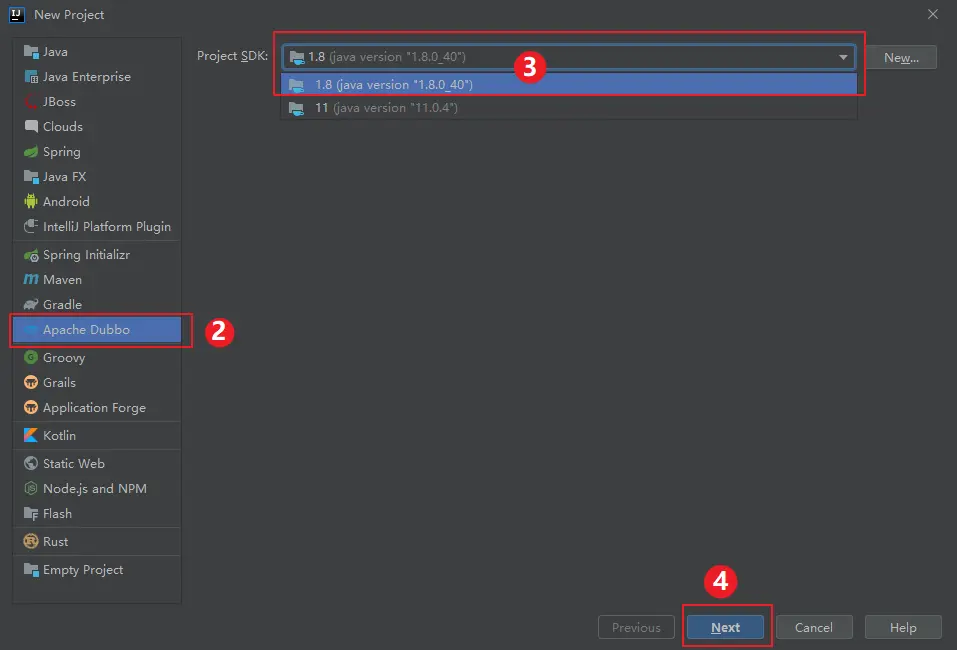
Task: Select the Static Web globe icon
Action: point(31,464)
